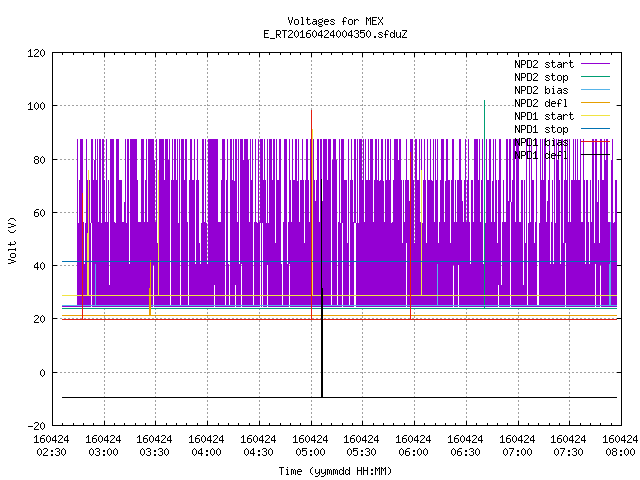Click the x-axis tick label 03:00
The image size is (640, 480).
pos(103,452)
